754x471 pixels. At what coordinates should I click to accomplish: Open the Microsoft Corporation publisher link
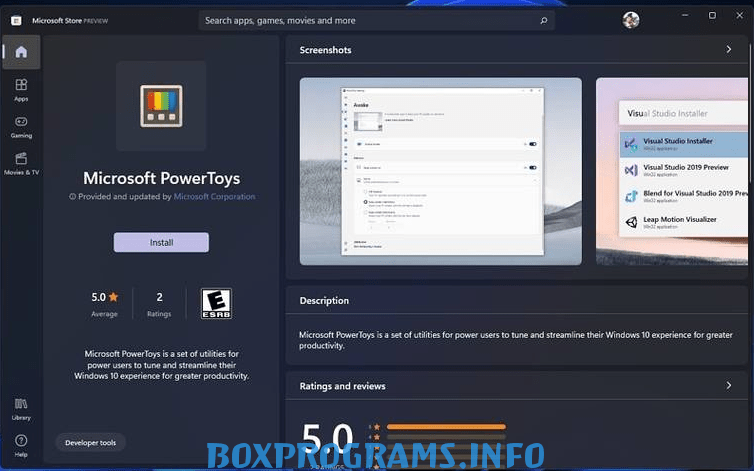point(214,196)
